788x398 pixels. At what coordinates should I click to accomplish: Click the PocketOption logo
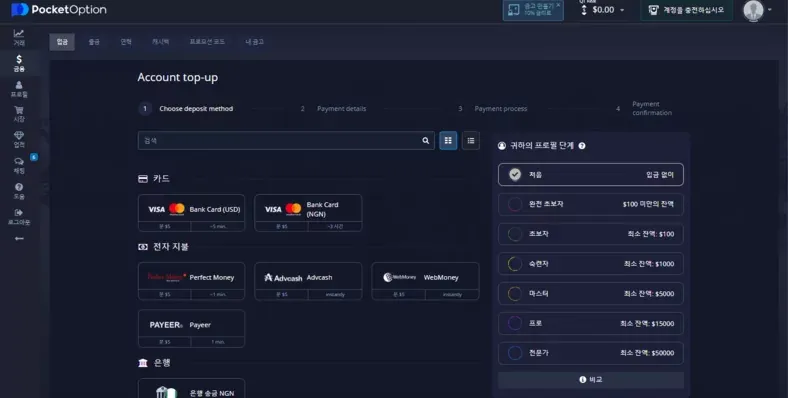click(x=59, y=10)
